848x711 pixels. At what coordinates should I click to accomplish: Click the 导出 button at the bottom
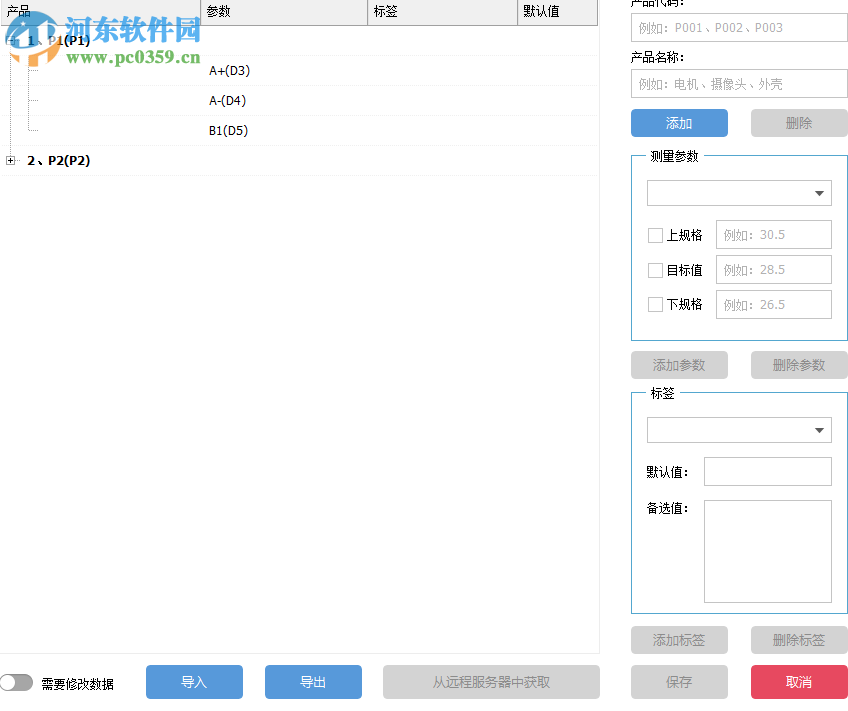(313, 681)
